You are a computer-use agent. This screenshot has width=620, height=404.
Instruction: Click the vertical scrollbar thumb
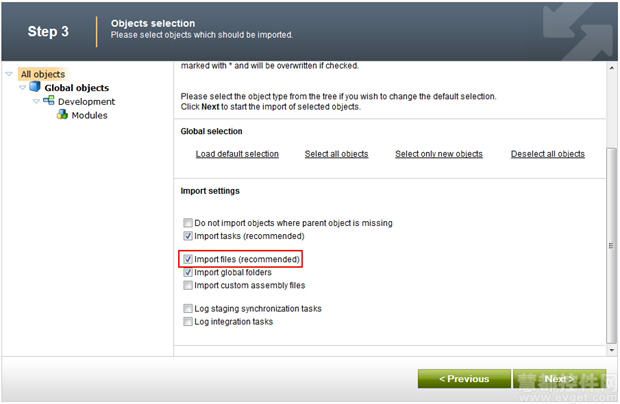[x=612, y=245]
